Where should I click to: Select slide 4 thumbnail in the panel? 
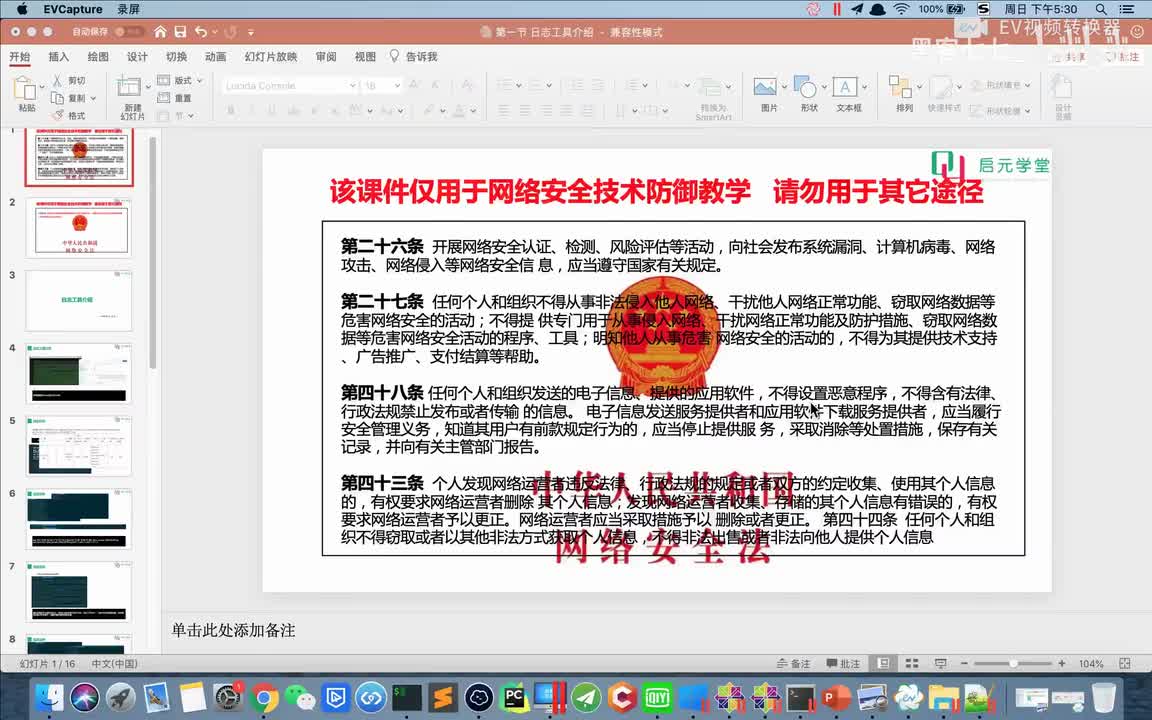(79, 372)
